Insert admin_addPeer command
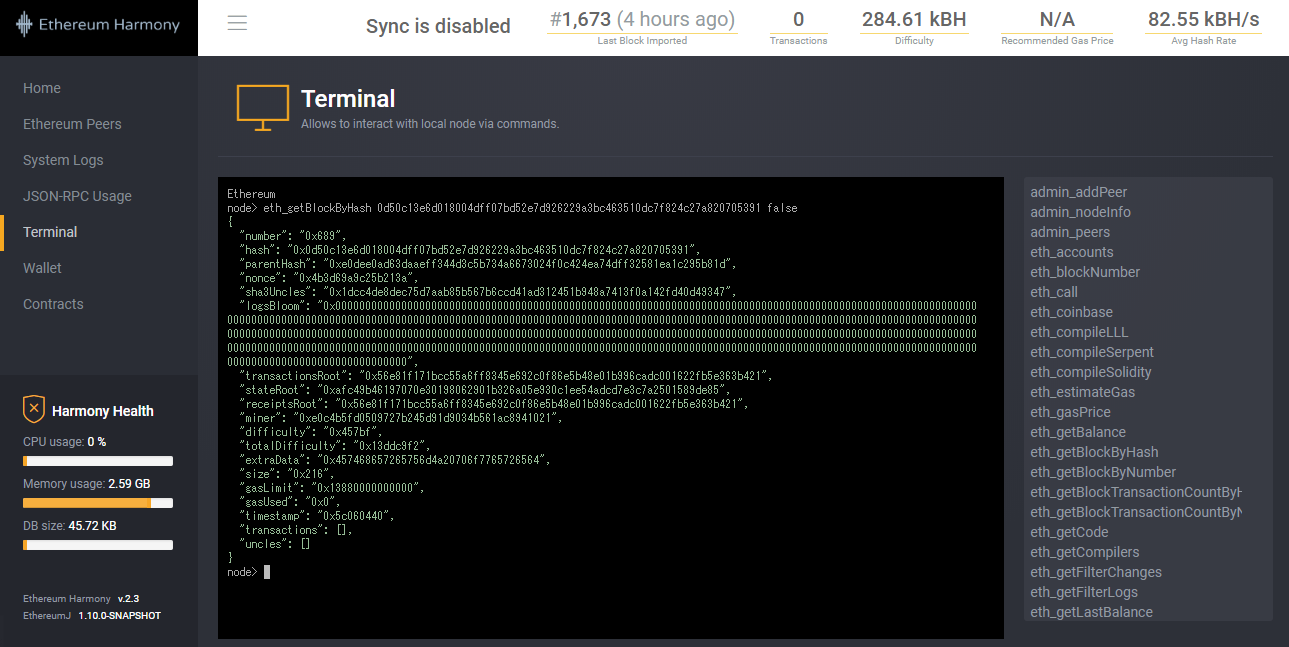This screenshot has height=647, width=1289. (1078, 192)
